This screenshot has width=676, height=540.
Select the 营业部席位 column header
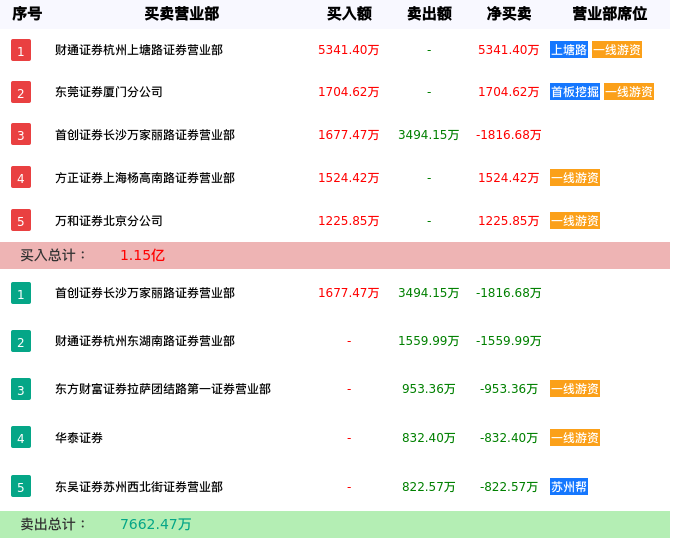[610, 14]
